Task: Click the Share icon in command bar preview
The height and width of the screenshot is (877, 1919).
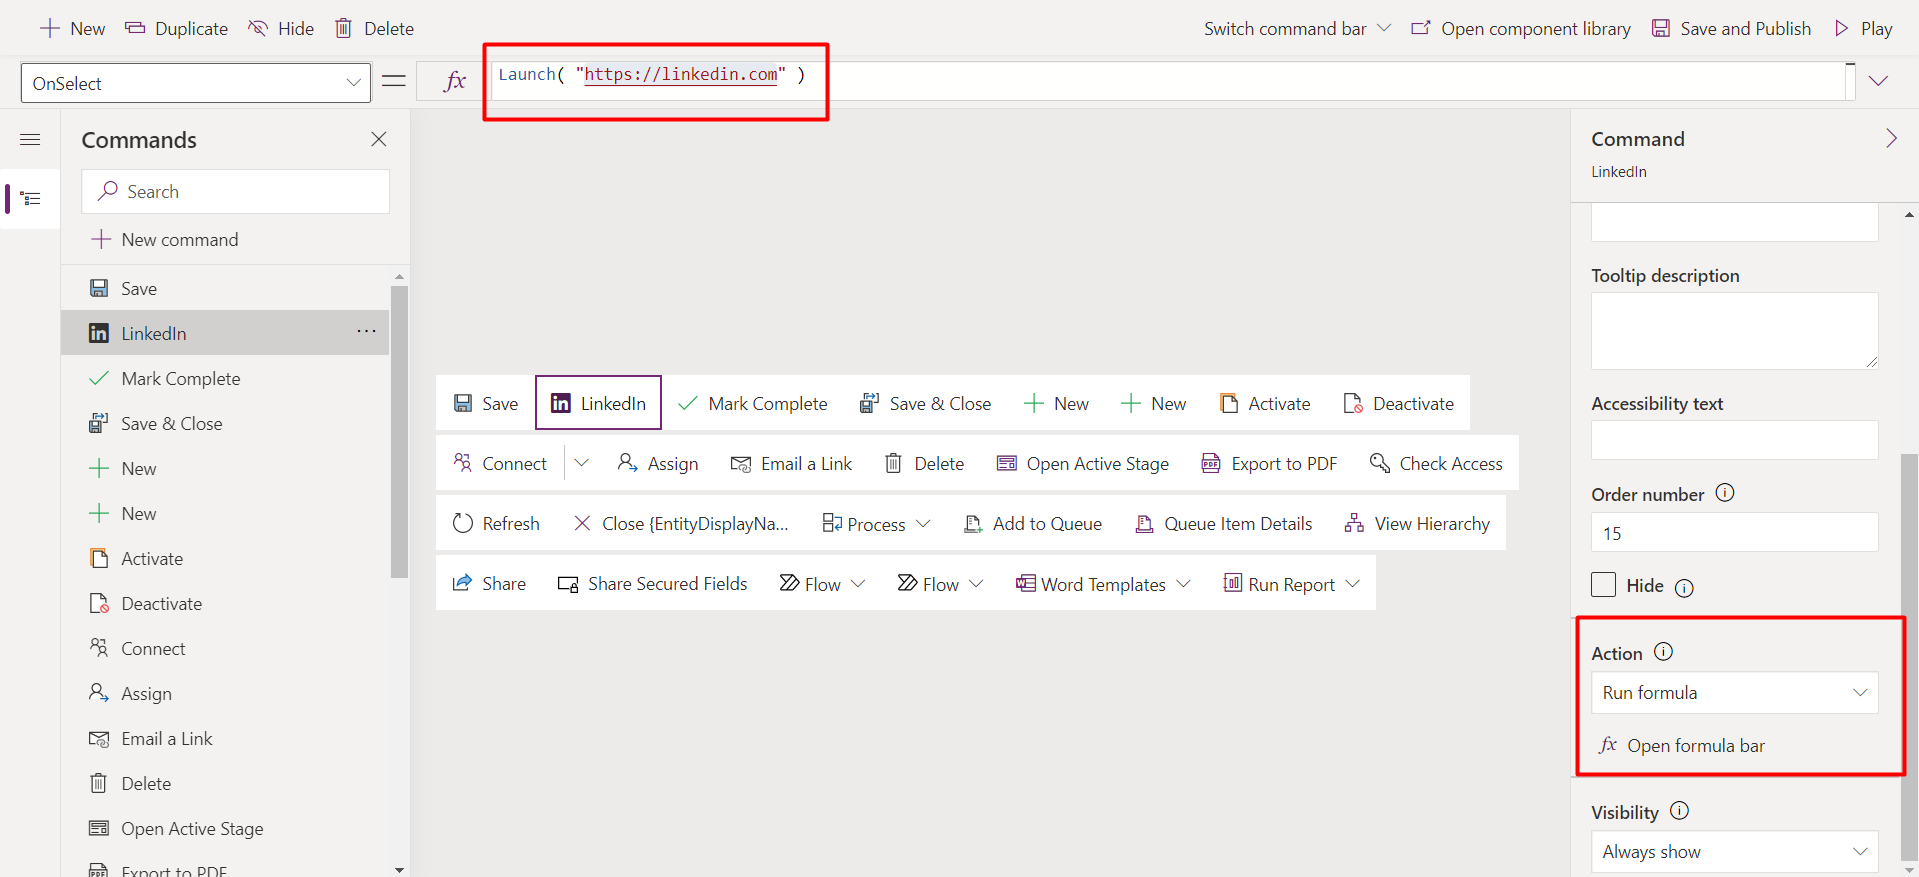Action: [x=462, y=584]
